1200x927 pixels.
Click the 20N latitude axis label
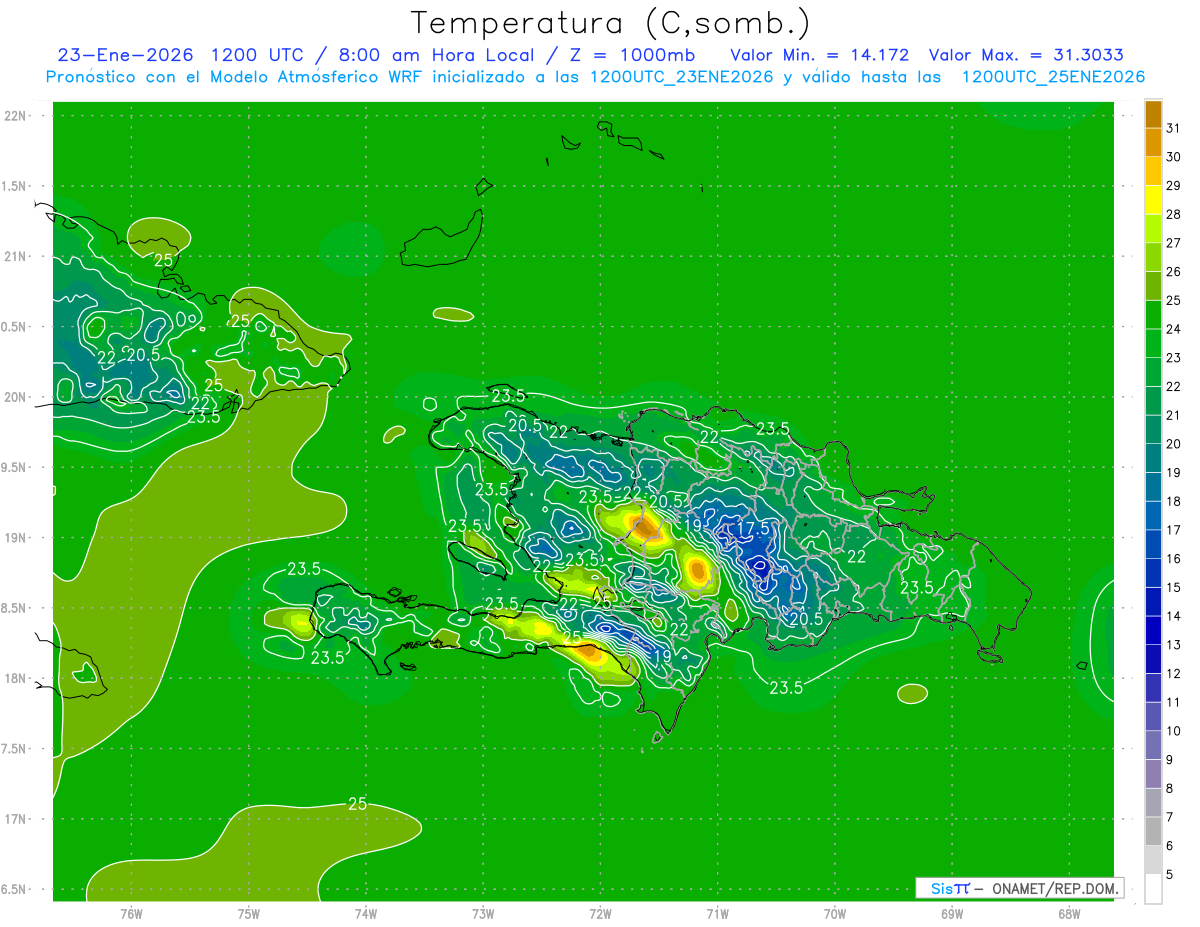[x=16, y=397]
